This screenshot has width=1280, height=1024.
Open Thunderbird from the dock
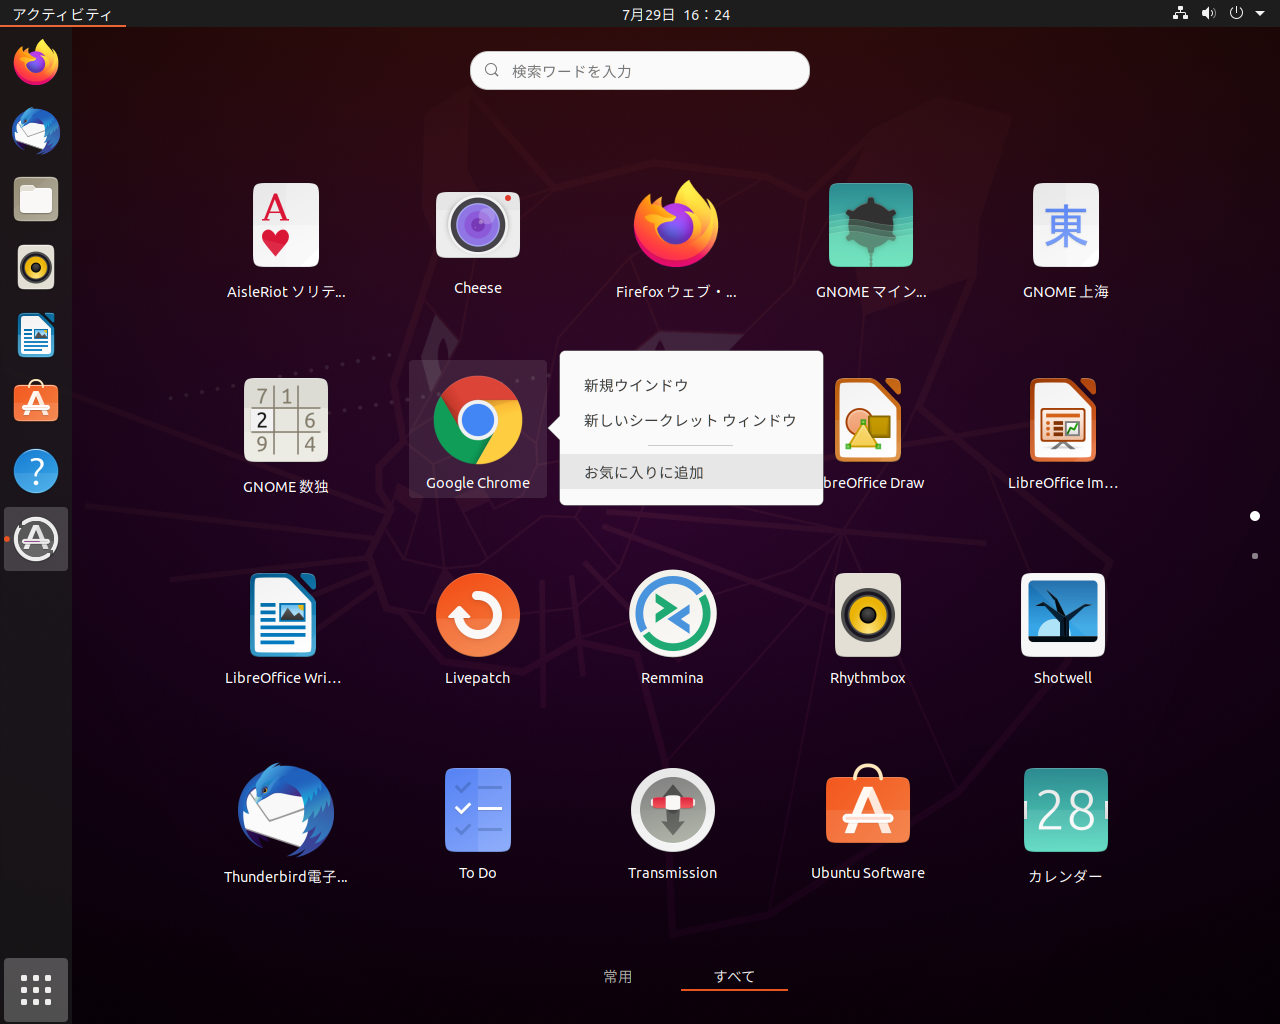click(x=36, y=131)
